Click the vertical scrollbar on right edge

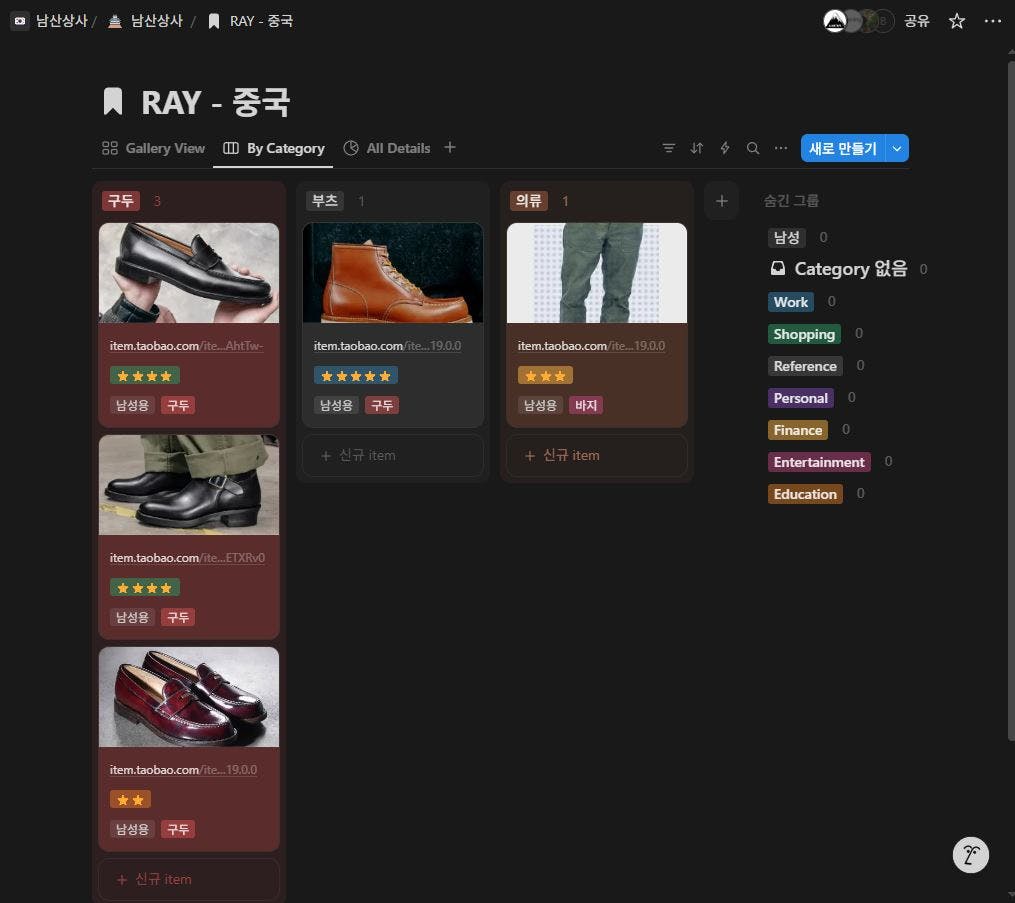1010,401
